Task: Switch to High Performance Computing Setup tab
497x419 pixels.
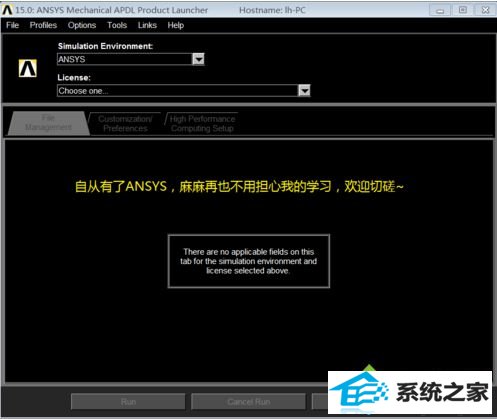Action: [x=202, y=124]
